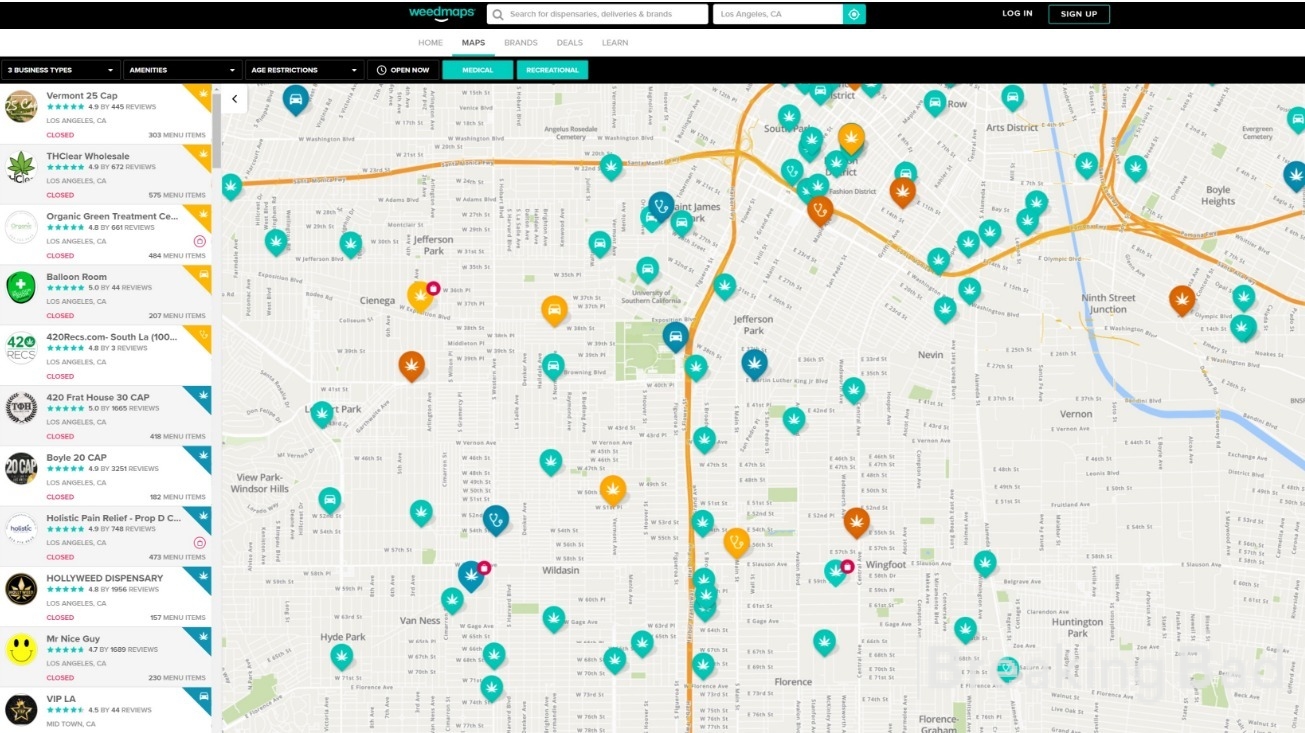Click the teal leaf pin near Boyle Heights
This screenshot has width=1305, height=733.
pos(1135,167)
